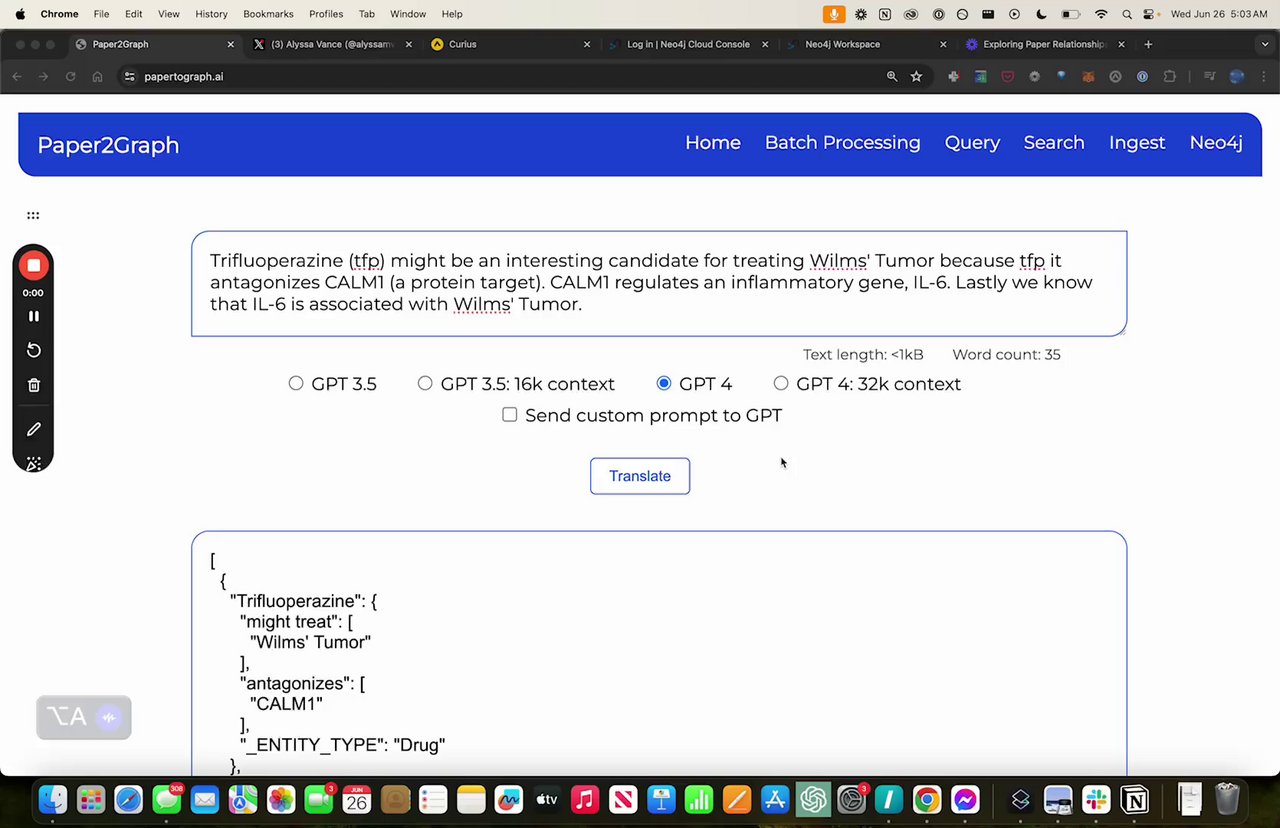Delete the recording with the trash icon
1280x828 pixels.
point(33,385)
